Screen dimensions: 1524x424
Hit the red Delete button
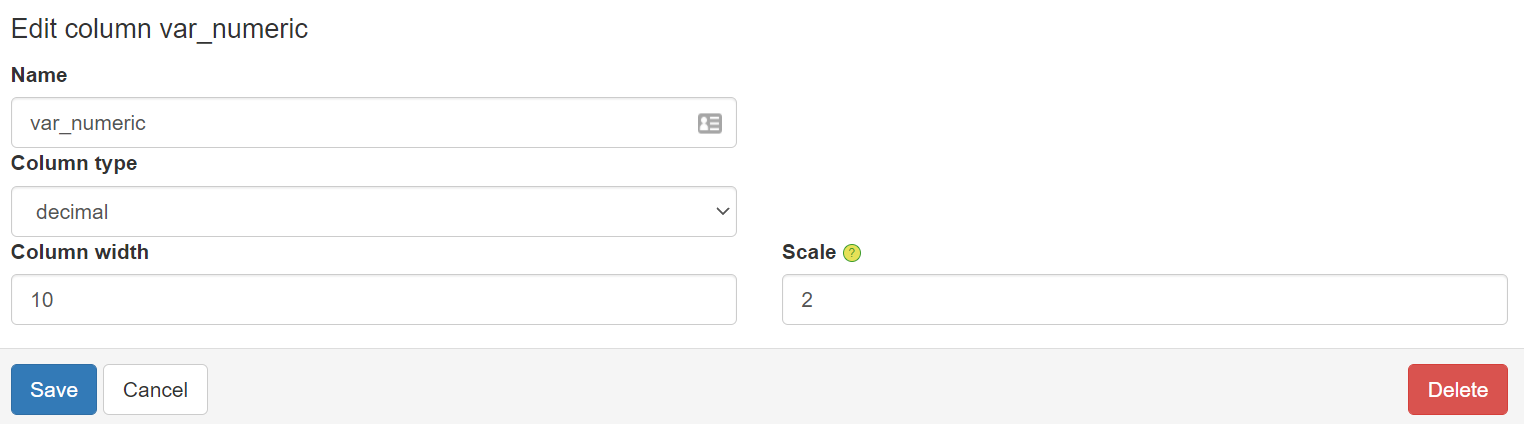pos(1457,389)
